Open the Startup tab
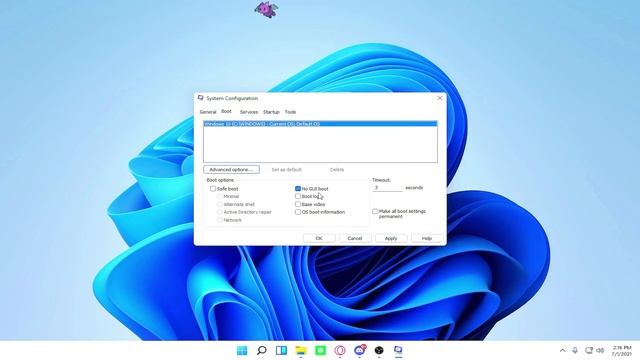 click(271, 112)
